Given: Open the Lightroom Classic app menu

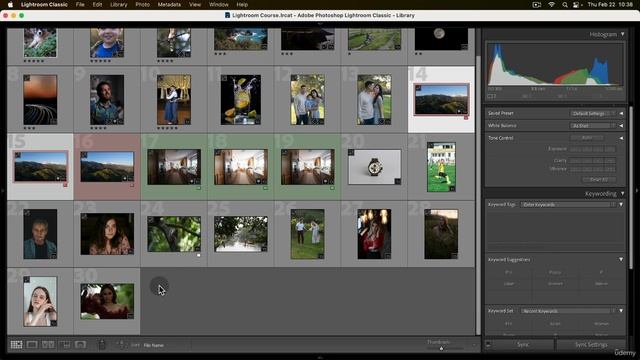Looking at the screenshot, I should click(x=44, y=4).
